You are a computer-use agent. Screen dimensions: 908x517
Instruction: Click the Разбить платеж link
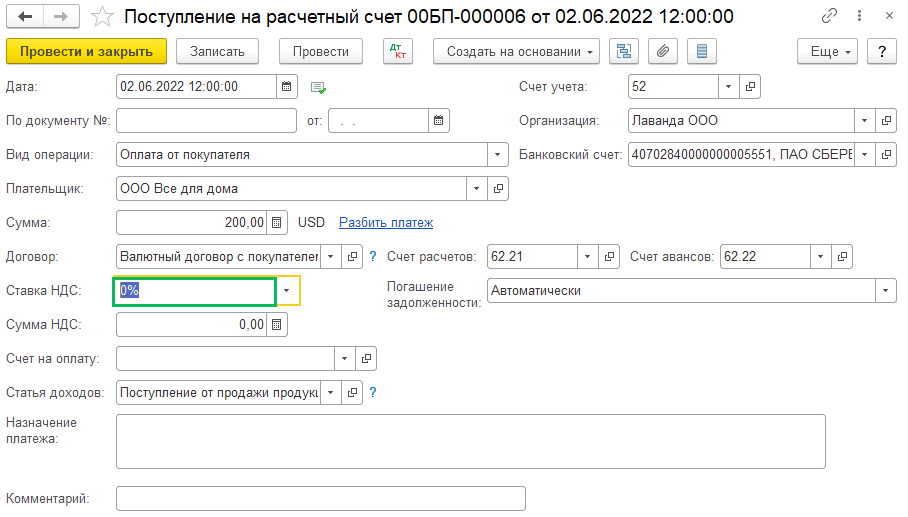pos(386,223)
